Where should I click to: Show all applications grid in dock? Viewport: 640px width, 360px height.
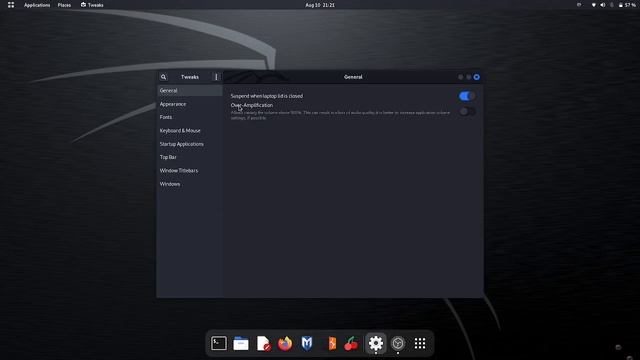click(420, 343)
